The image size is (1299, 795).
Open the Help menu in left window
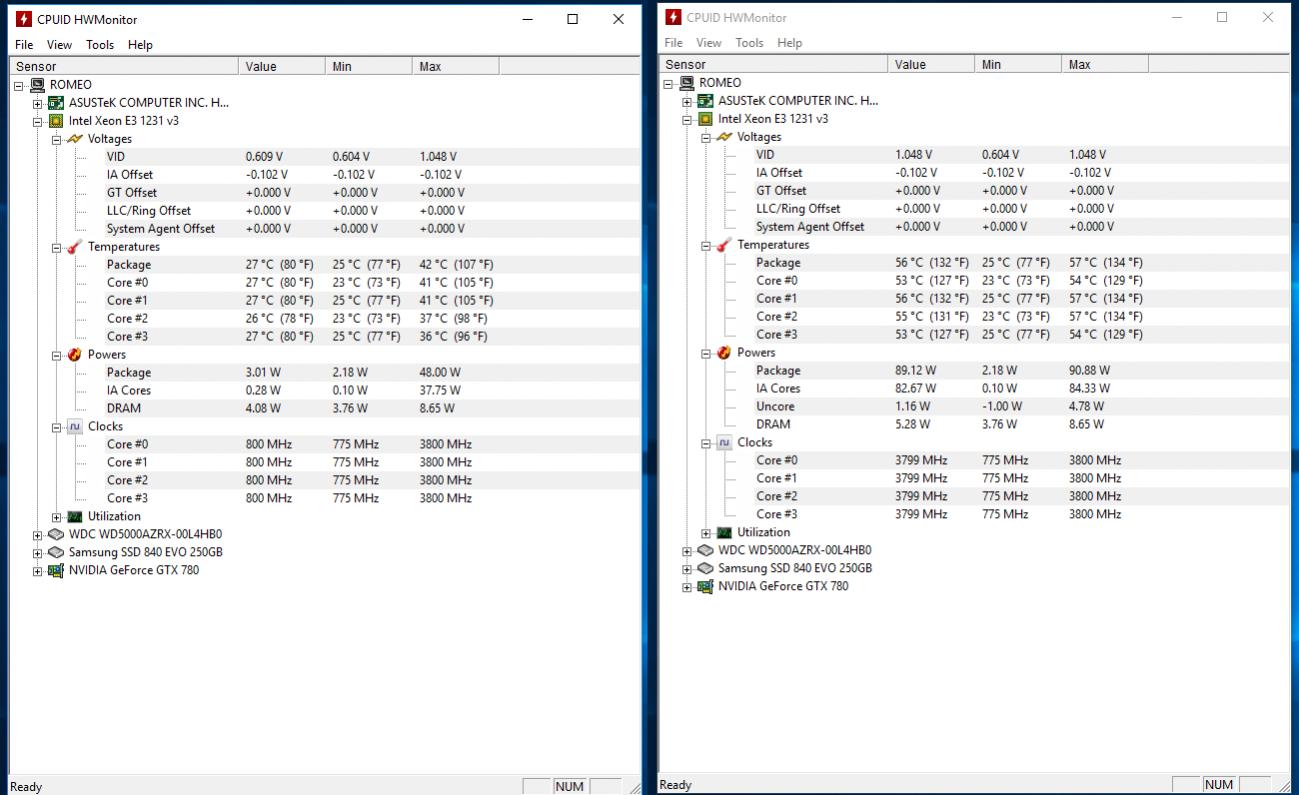(x=141, y=45)
